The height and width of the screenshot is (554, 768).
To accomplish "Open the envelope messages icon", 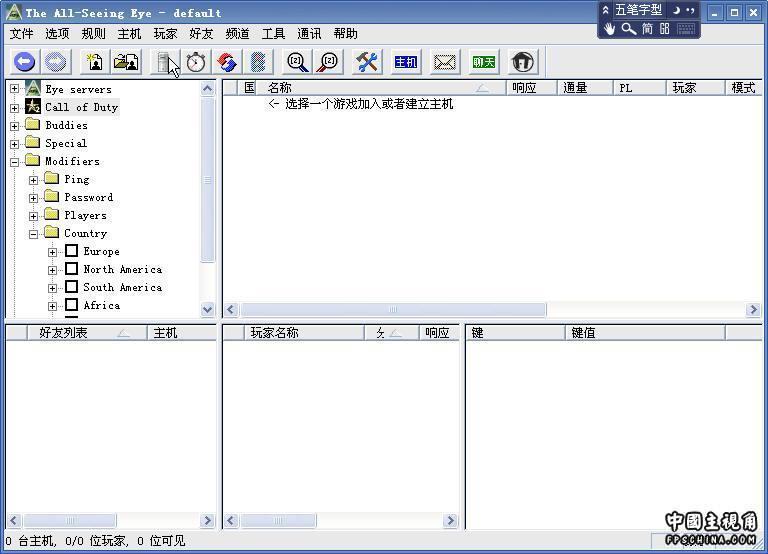I will pos(445,62).
